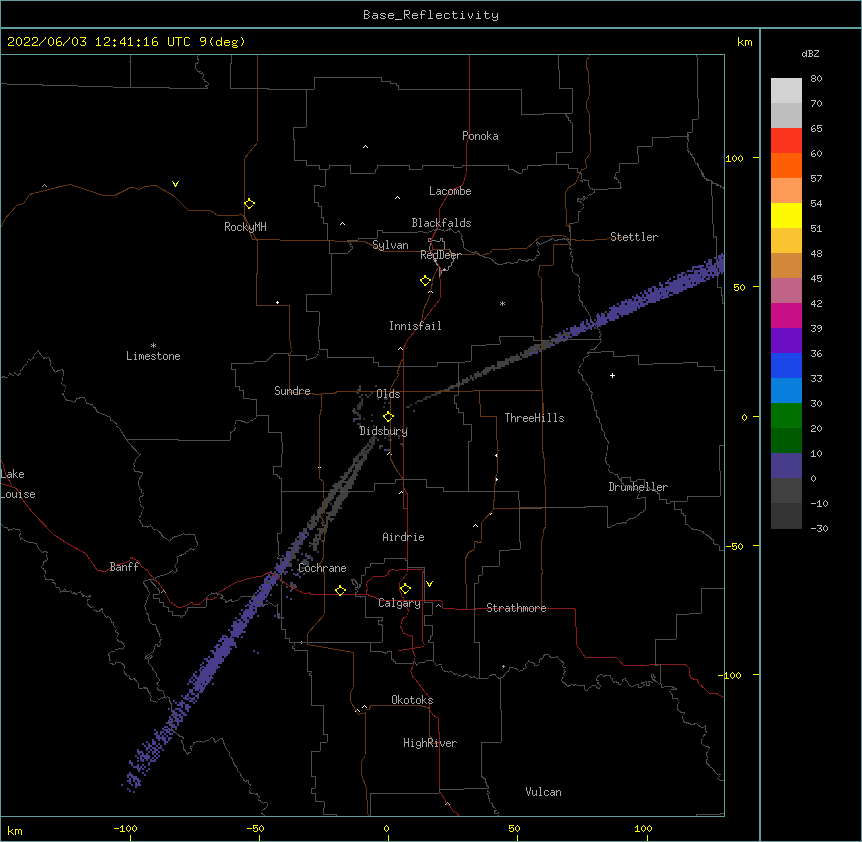Click the Strathmore label

click(x=516, y=608)
